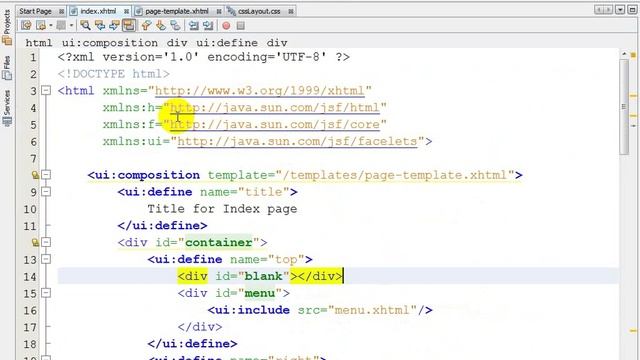Open the Files side panel
This screenshot has height=360, width=640.
pos(7,68)
